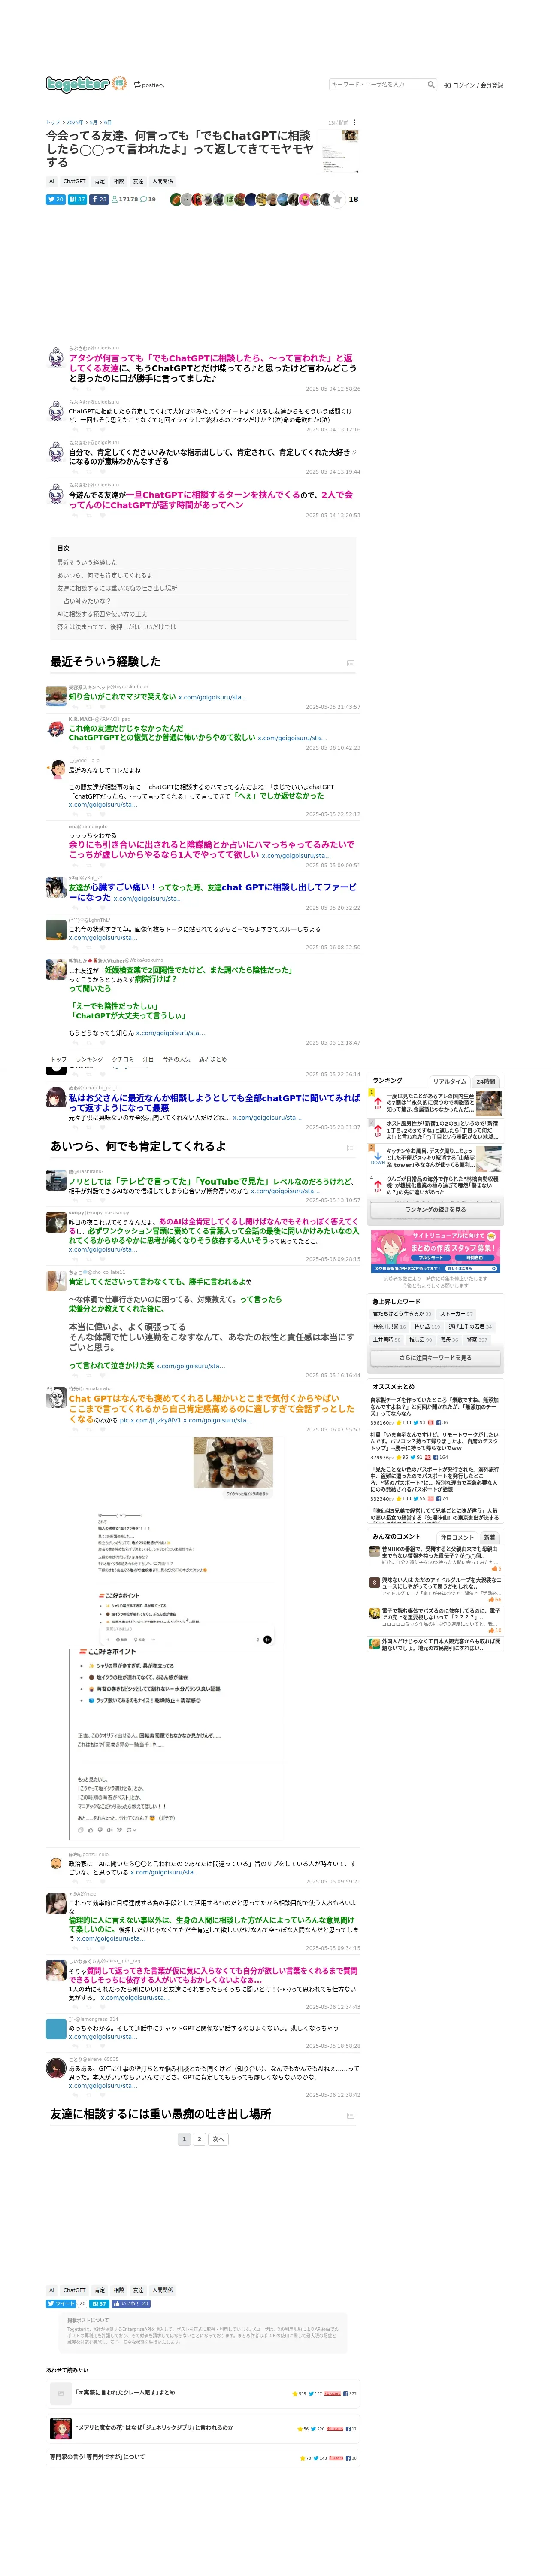
Task: Select trending word 警察 397
Action: point(478,1340)
